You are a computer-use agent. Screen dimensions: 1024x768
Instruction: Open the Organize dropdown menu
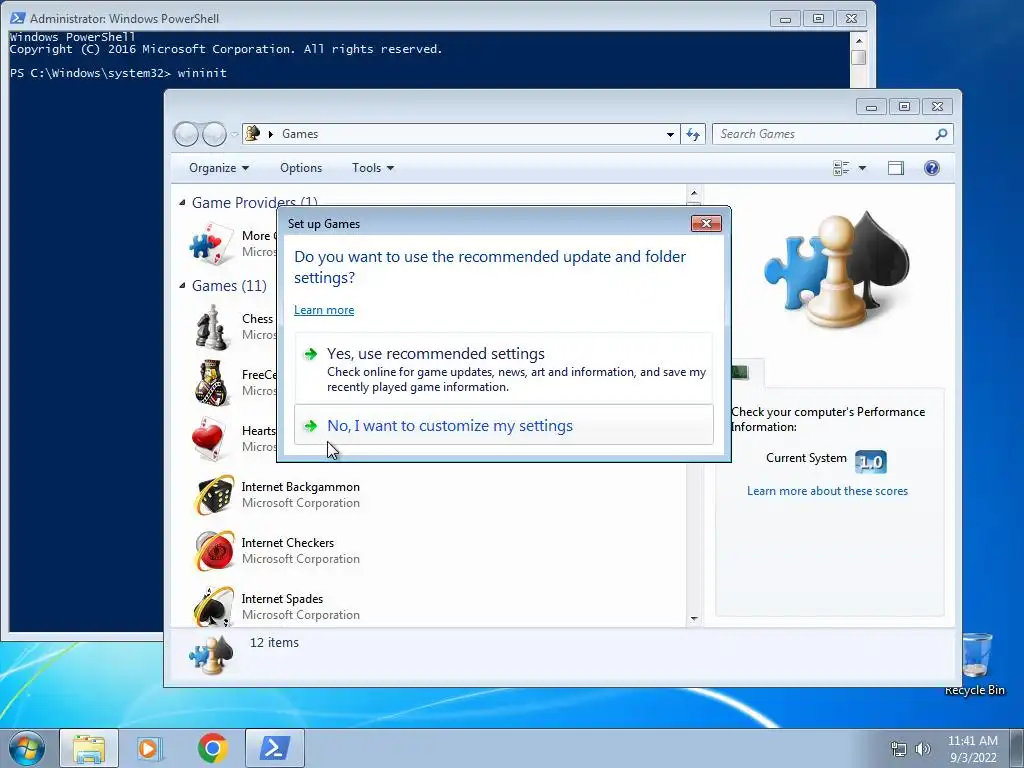pyautogui.click(x=219, y=168)
